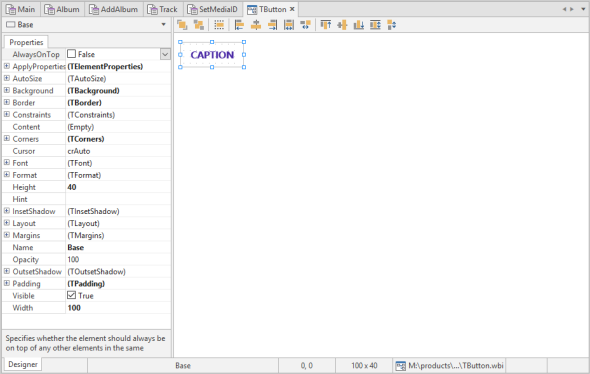This screenshot has width=590, height=374.
Task: Click the (TBackground) value cell
Action: [118, 91]
